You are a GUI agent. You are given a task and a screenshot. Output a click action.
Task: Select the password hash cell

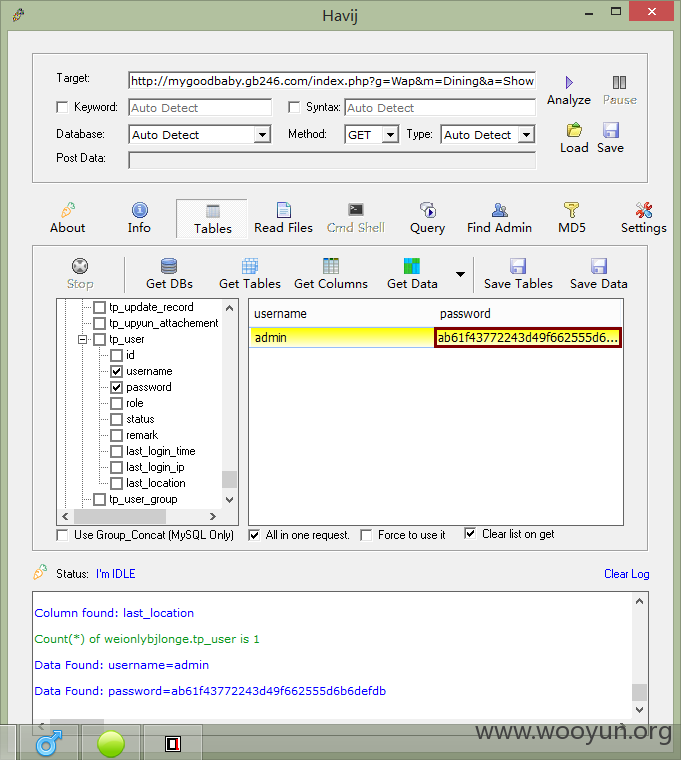528,337
